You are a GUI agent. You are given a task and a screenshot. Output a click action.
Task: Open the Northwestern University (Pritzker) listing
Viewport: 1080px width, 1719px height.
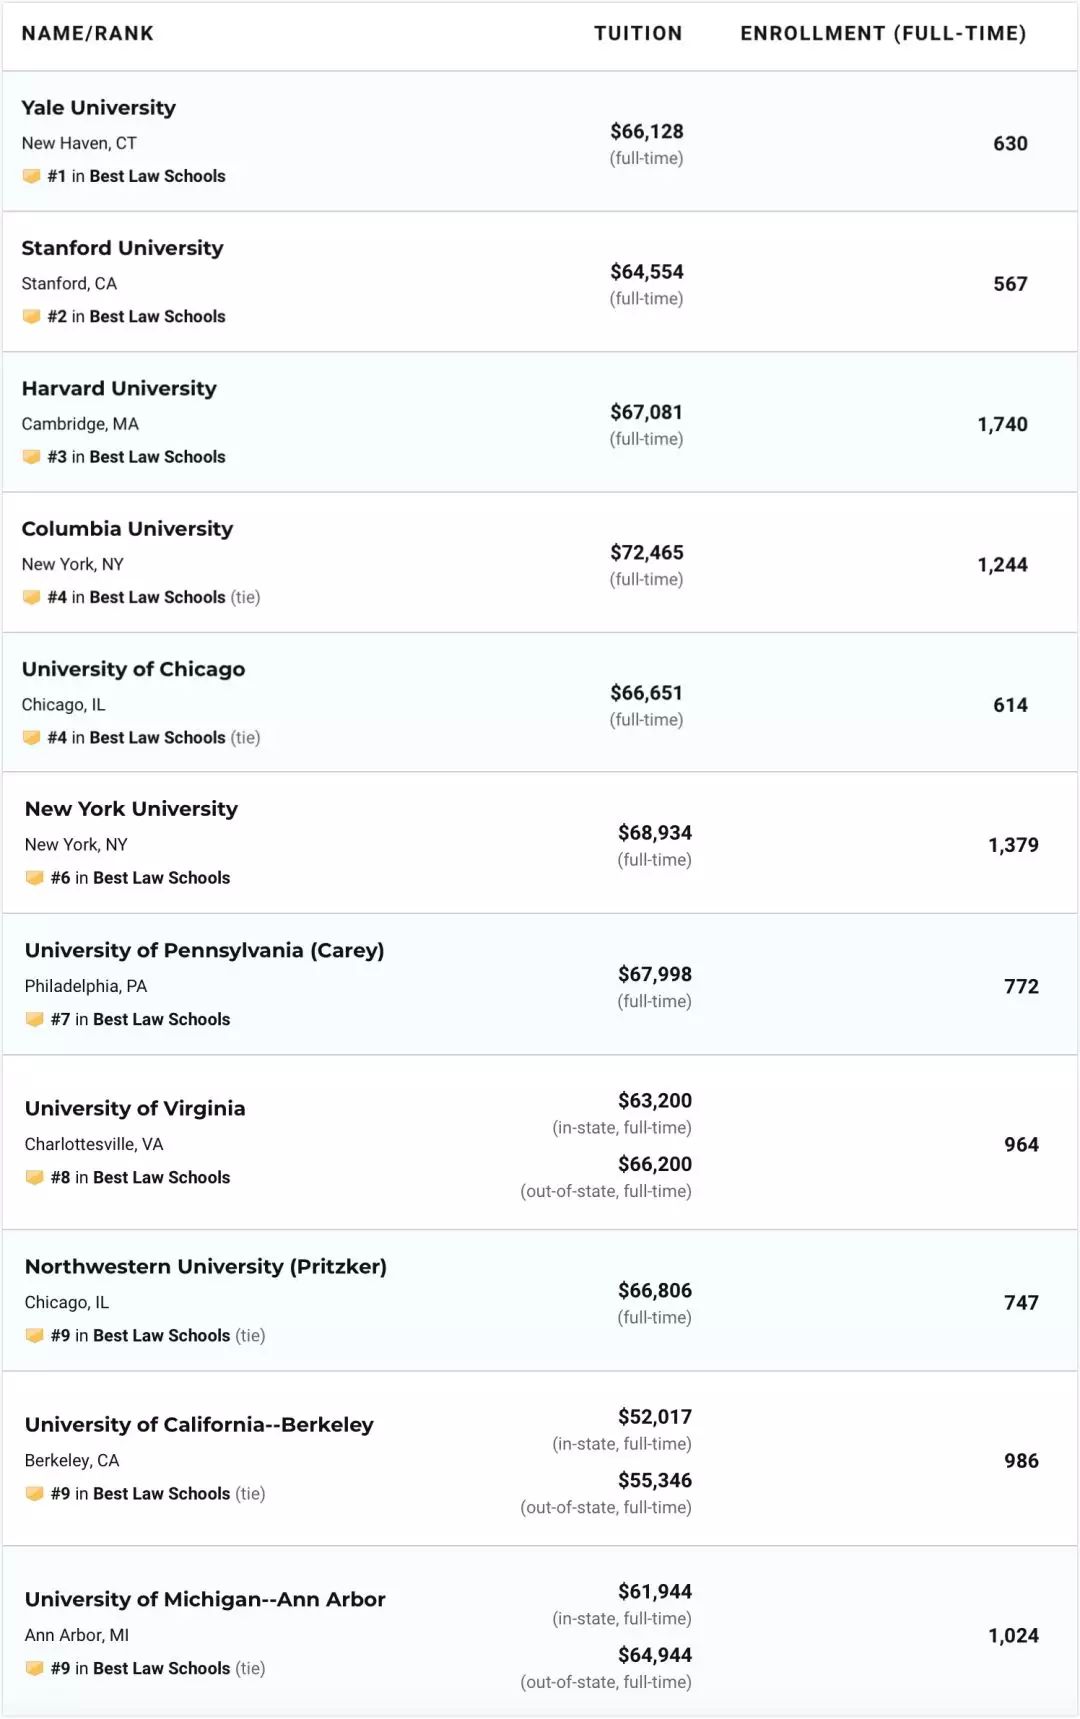point(205,1266)
